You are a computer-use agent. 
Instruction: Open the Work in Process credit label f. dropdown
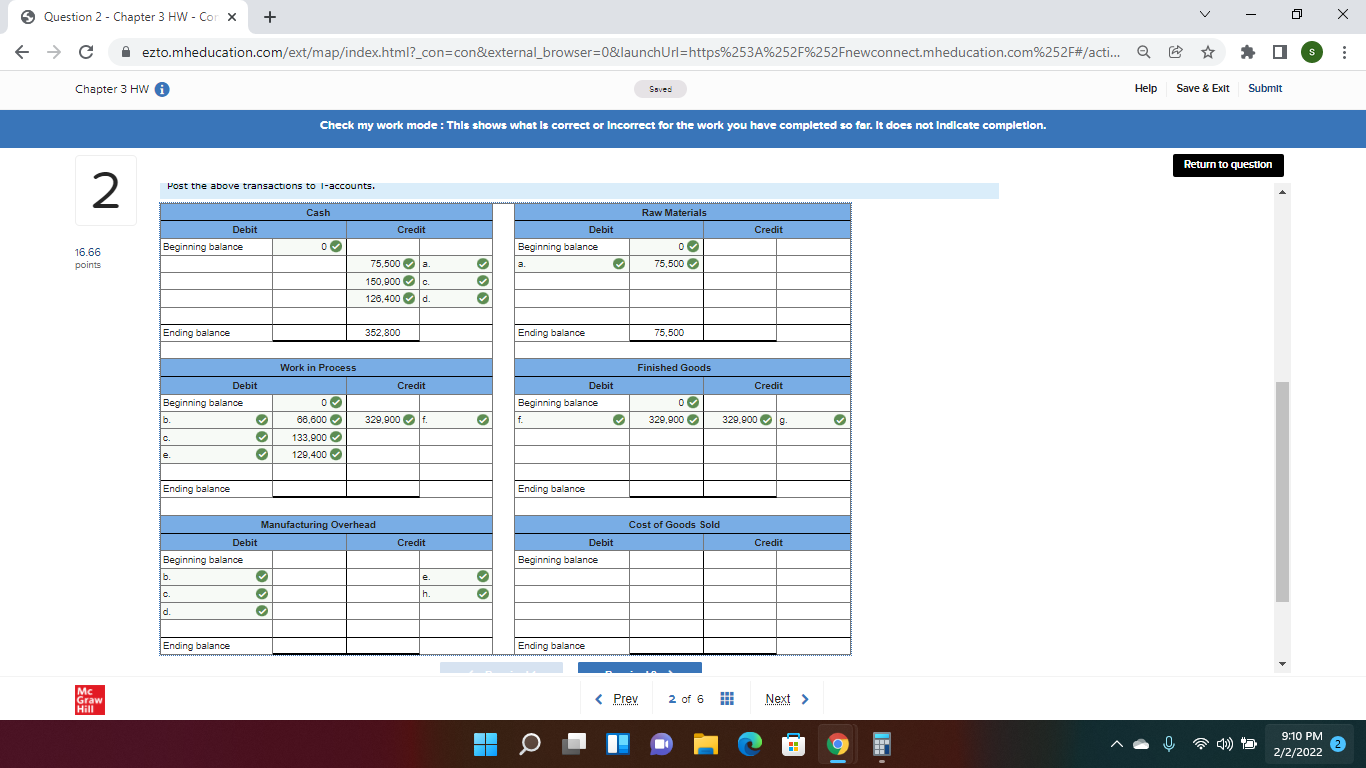pyautogui.click(x=456, y=420)
